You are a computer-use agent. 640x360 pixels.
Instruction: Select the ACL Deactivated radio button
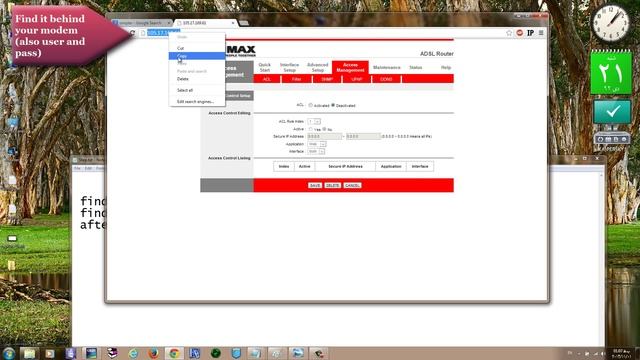pos(333,105)
